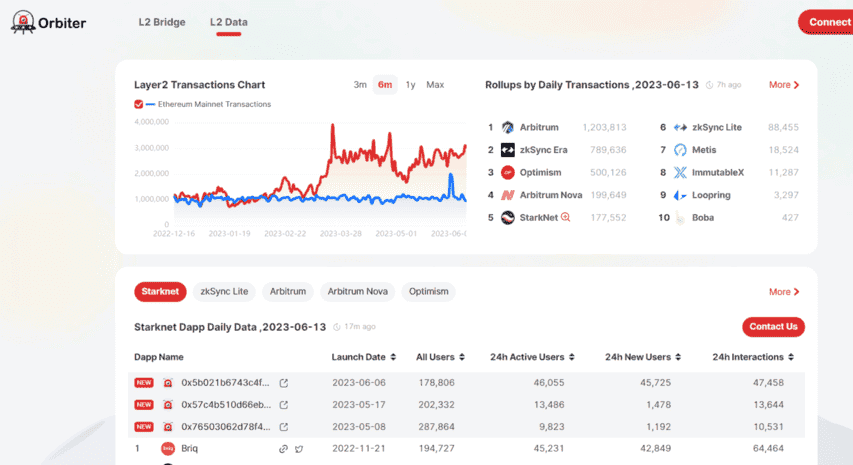Click the 0x5b021b6743c4f... dapp name
This screenshot has width=853, height=465.
tap(225, 383)
